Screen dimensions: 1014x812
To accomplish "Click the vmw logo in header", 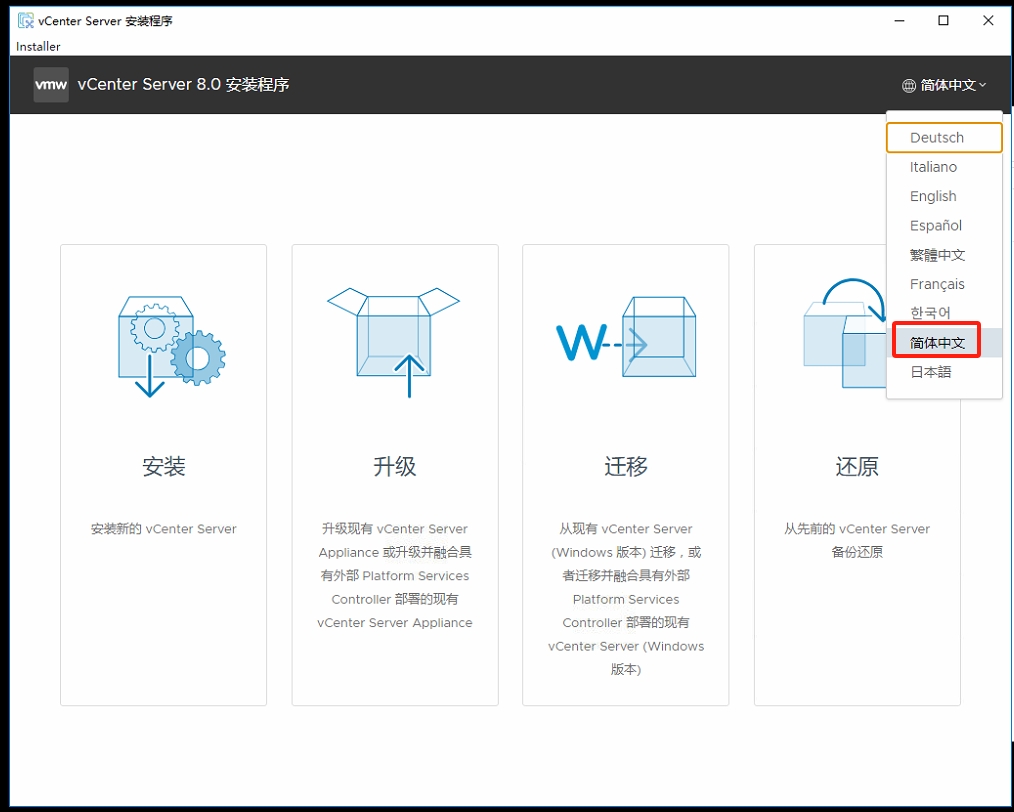I will (51, 85).
